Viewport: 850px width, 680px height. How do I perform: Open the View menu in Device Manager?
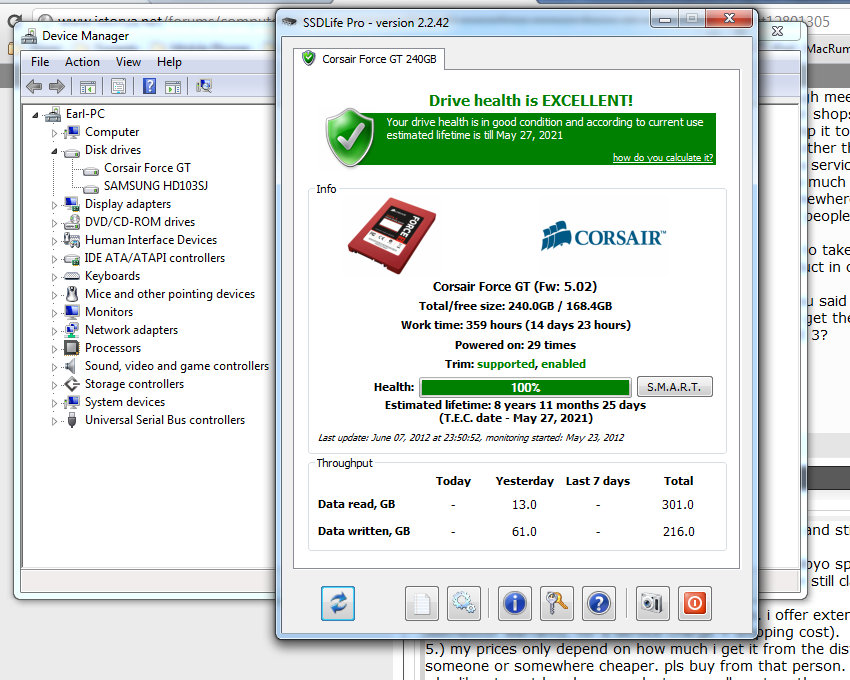click(128, 62)
